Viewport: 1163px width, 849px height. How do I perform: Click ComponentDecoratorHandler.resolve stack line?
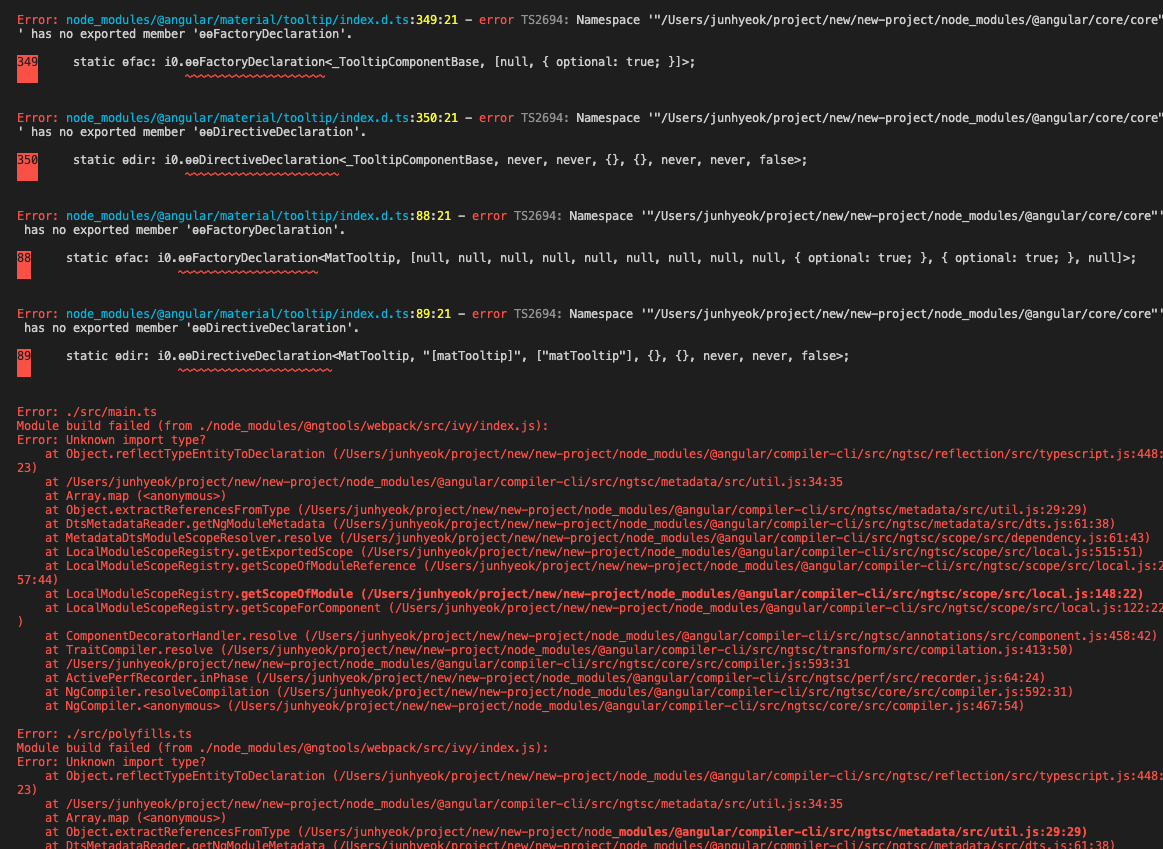coord(601,636)
